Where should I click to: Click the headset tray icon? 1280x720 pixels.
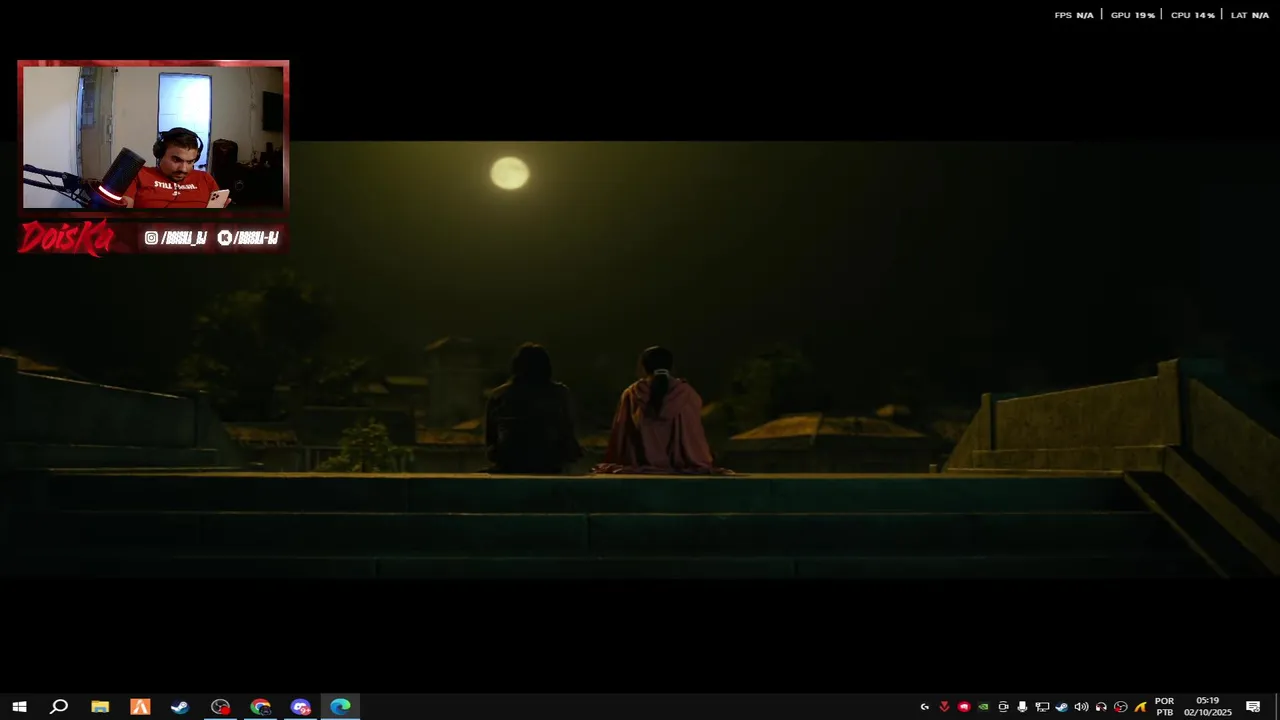[x=1101, y=707]
